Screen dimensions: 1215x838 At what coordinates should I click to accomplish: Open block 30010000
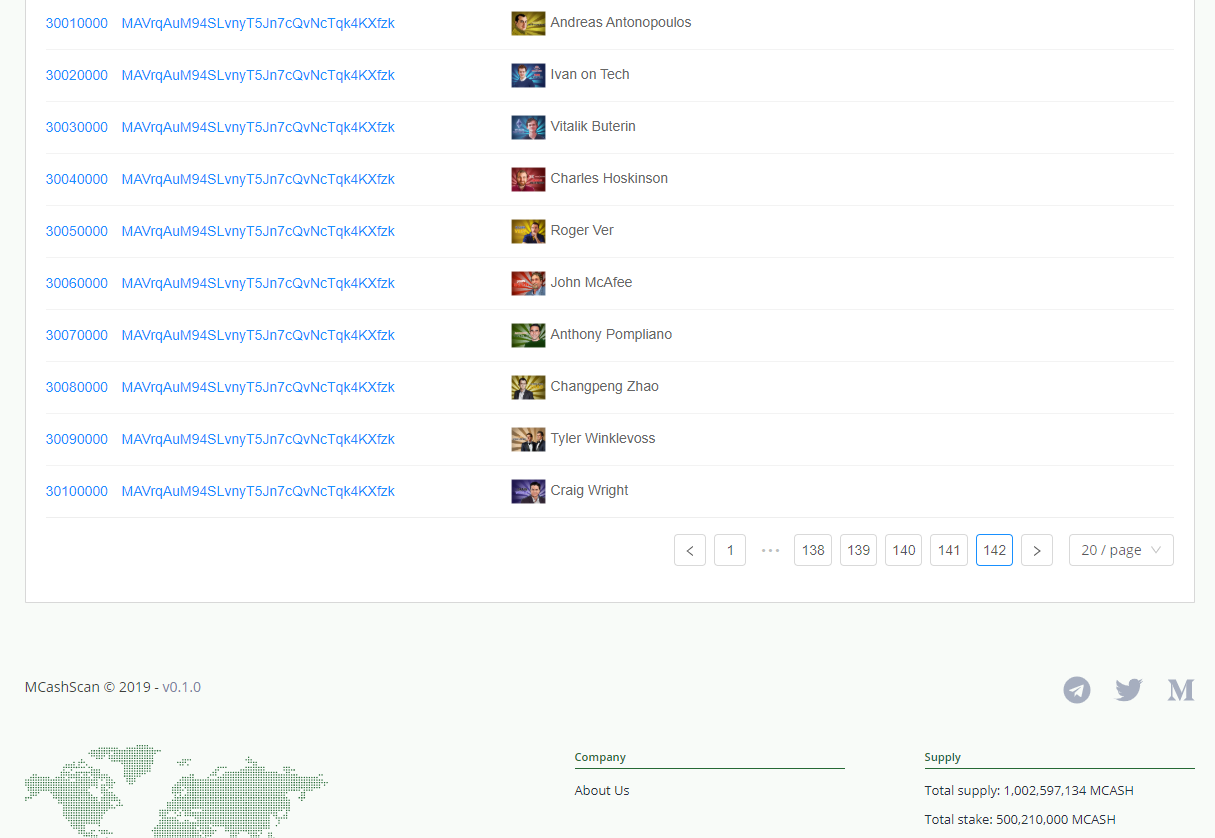(77, 23)
